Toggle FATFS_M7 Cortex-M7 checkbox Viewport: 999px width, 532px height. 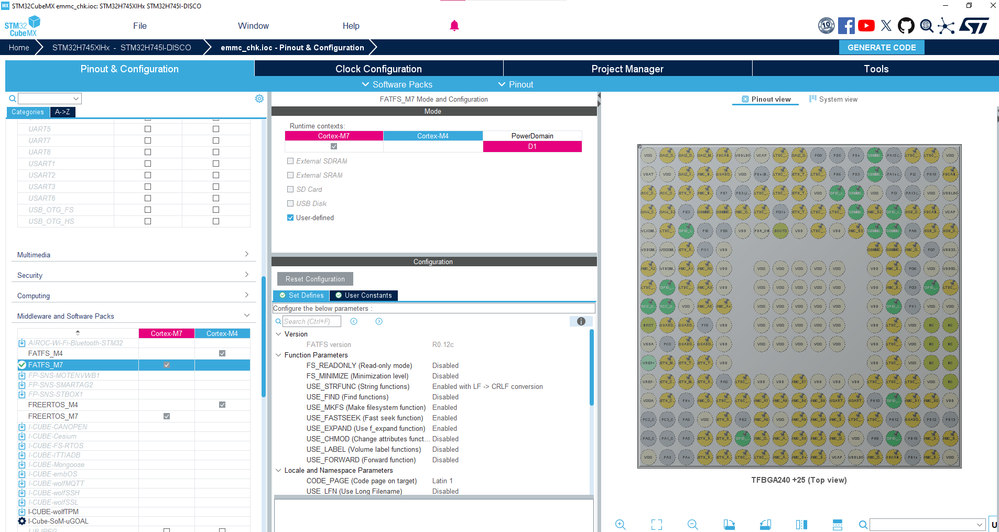coord(167,365)
